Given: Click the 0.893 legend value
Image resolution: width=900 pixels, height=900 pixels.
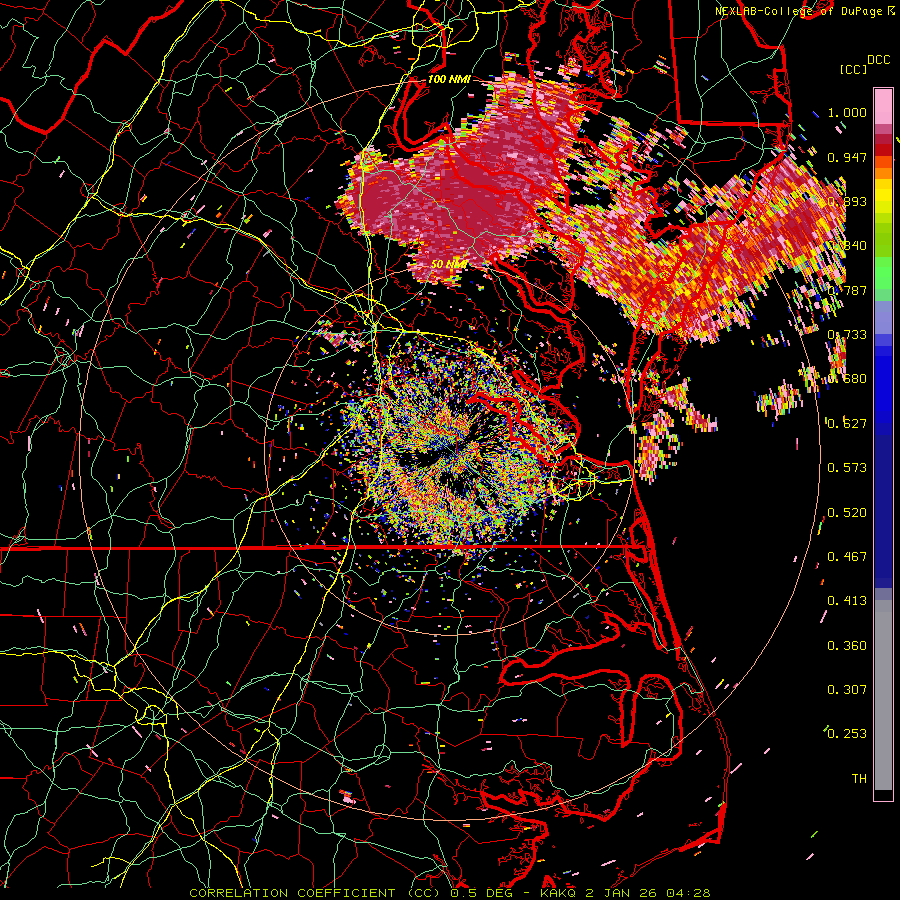Looking at the screenshot, I should coord(847,201).
